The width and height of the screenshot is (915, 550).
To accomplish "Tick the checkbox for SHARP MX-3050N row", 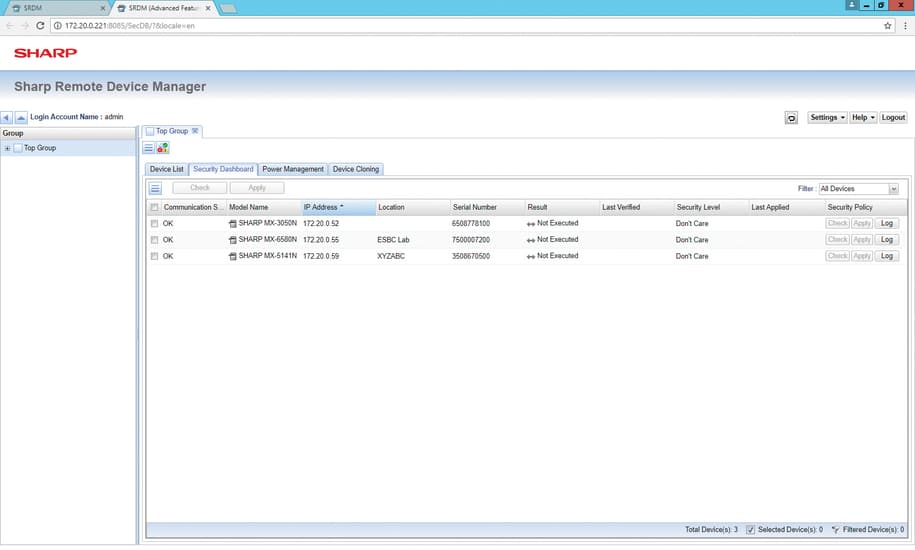I will coord(154,224).
